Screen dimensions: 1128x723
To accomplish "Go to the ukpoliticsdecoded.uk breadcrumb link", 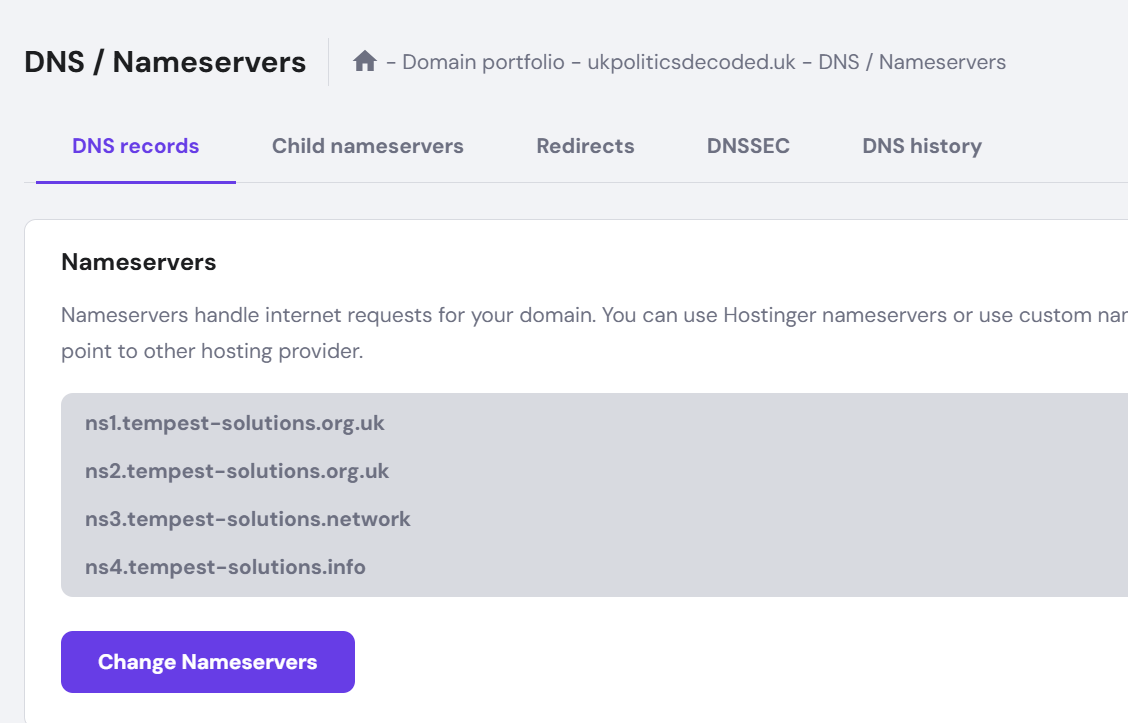I will (x=691, y=62).
